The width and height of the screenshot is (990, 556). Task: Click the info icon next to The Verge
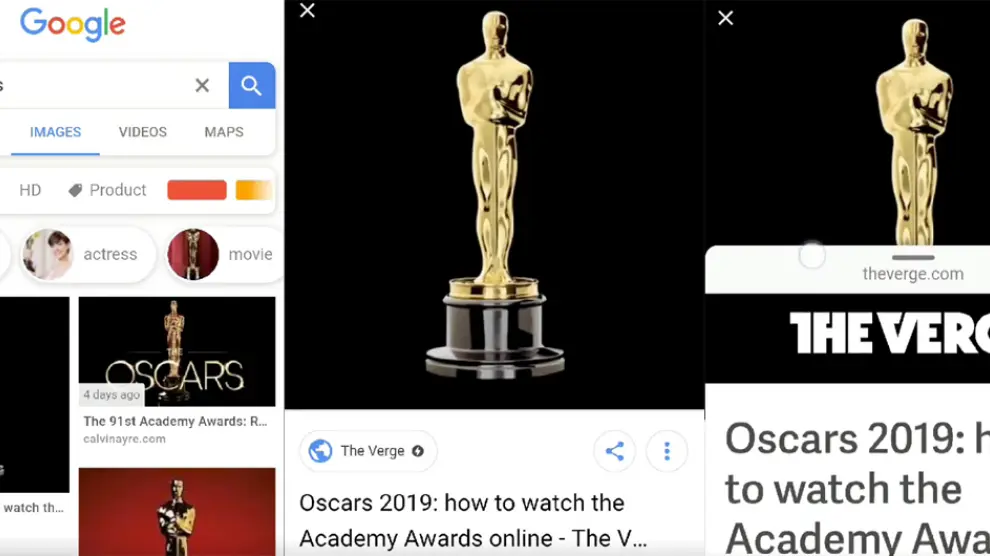pos(418,451)
